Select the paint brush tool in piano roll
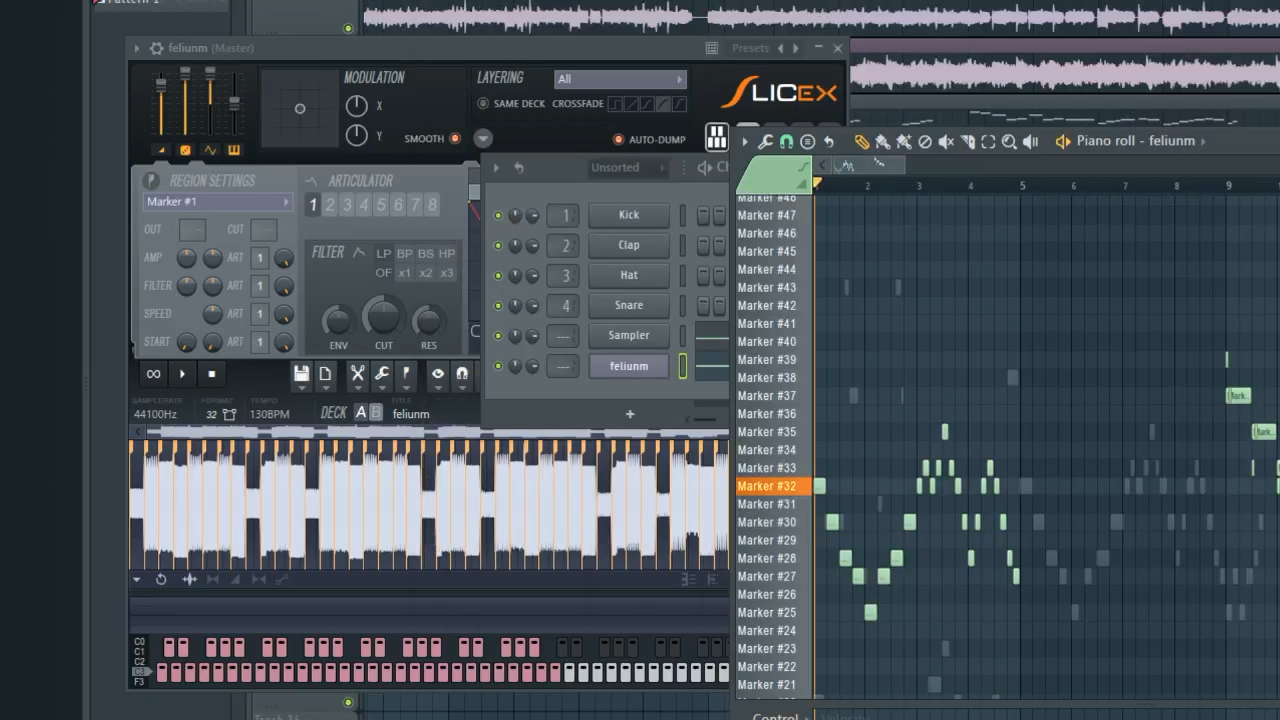Image resolution: width=1280 pixels, height=720 pixels. [882, 142]
